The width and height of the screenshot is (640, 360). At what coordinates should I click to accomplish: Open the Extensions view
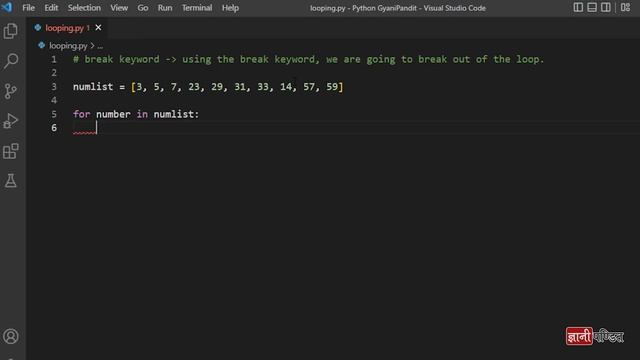click(11, 151)
